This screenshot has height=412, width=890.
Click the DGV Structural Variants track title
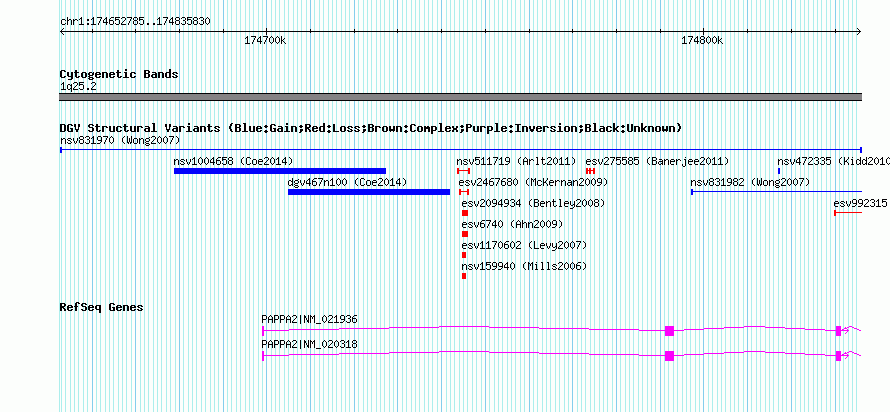tap(371, 128)
